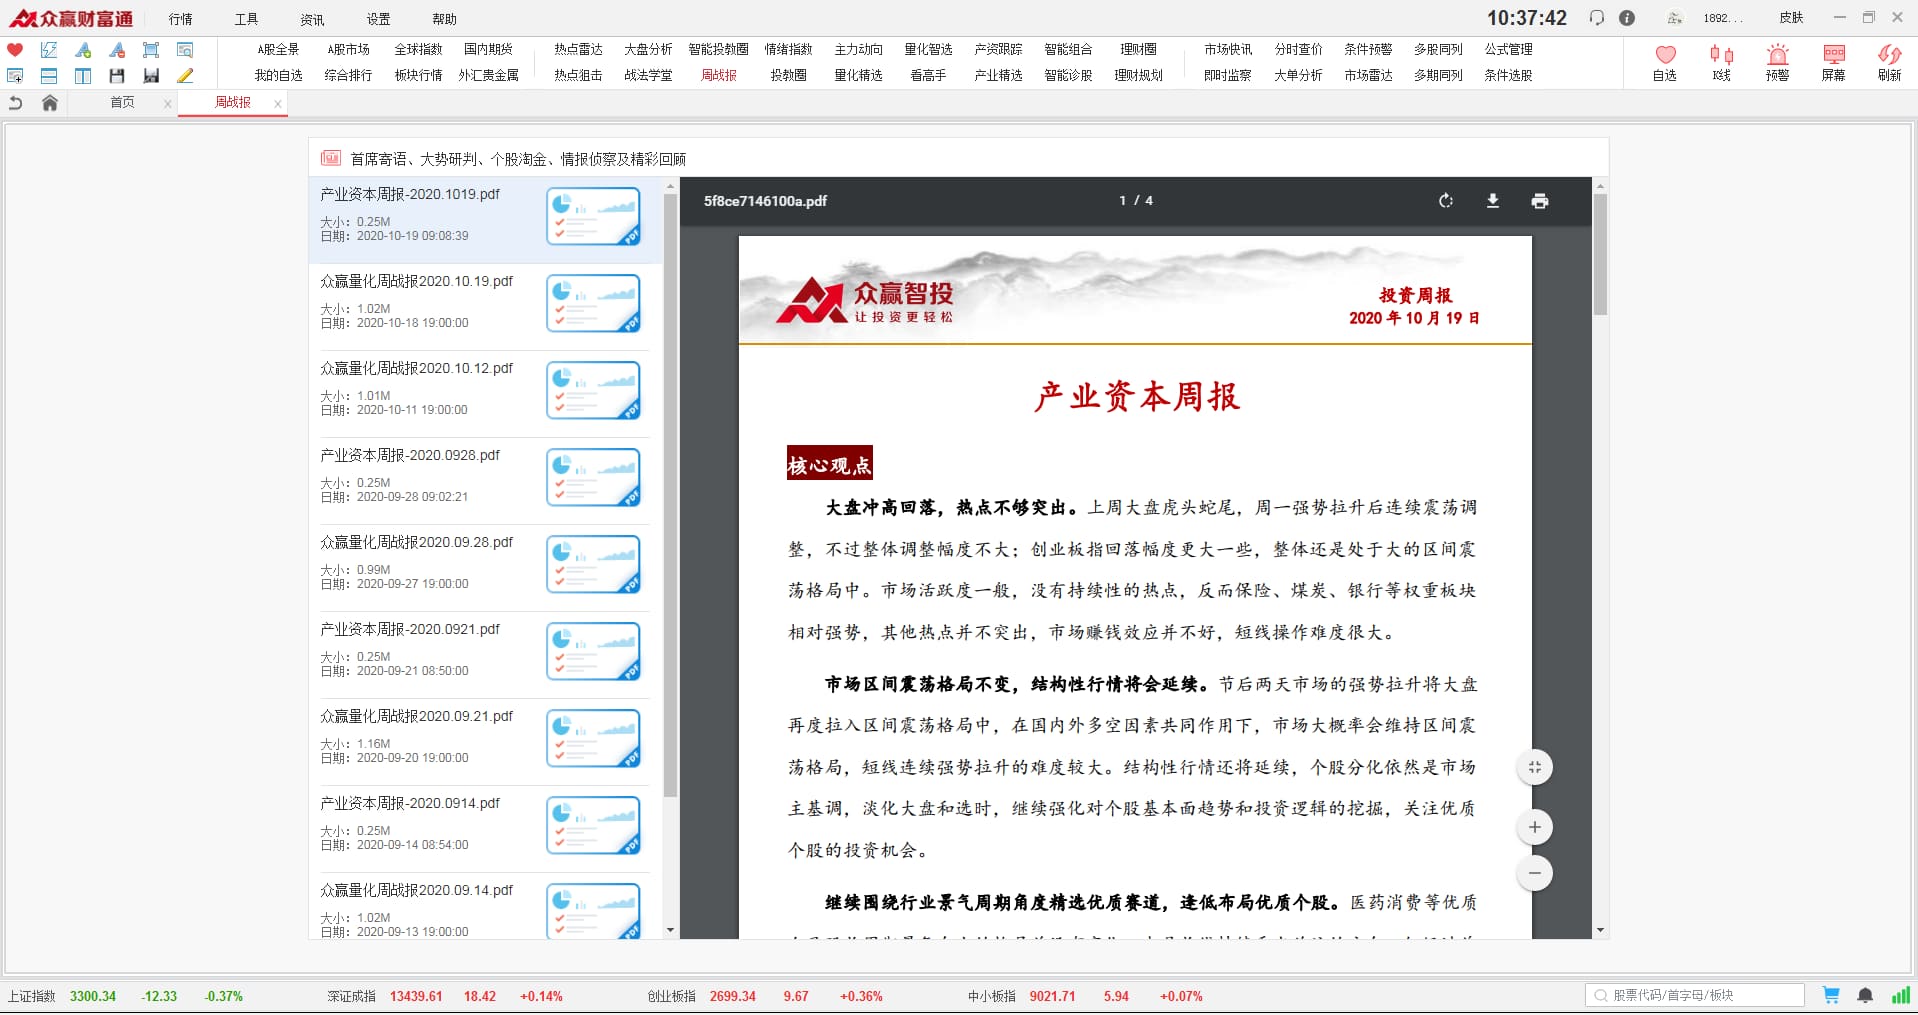The width and height of the screenshot is (1918, 1015).
Task: Open the K线 candlestick chart button
Action: click(x=1721, y=63)
